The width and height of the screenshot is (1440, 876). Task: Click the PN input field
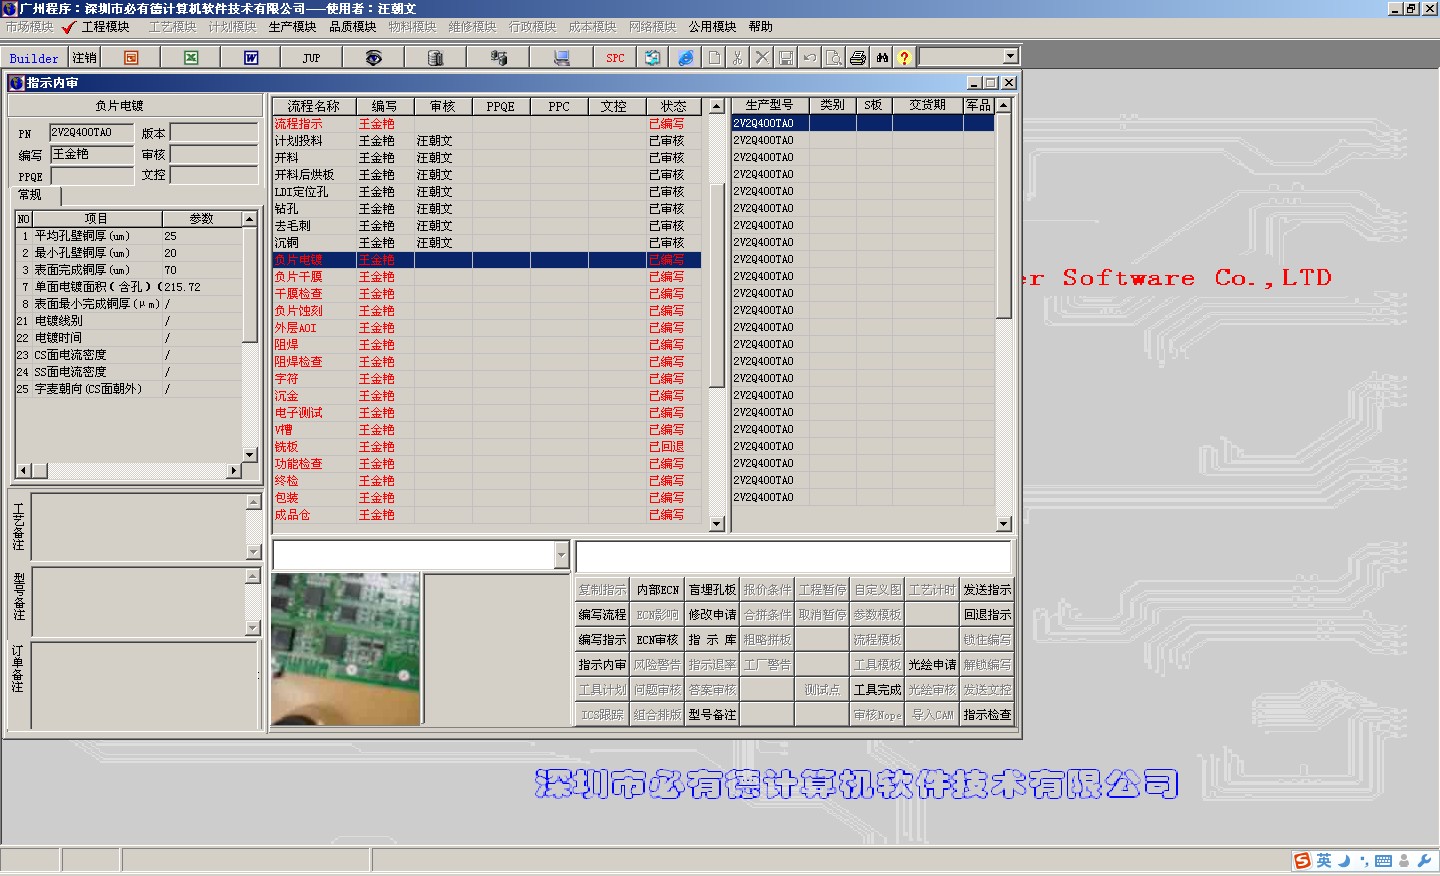pos(91,133)
